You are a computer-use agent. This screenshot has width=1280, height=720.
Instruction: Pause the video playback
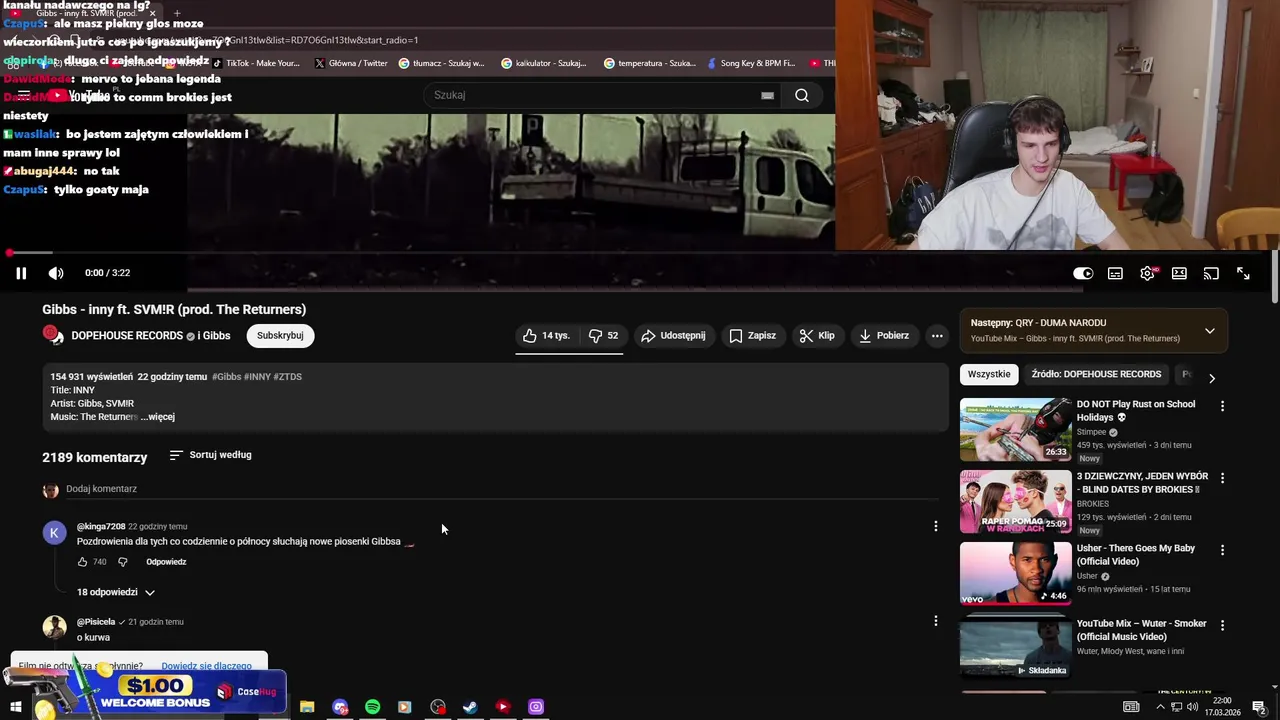tap(21, 273)
